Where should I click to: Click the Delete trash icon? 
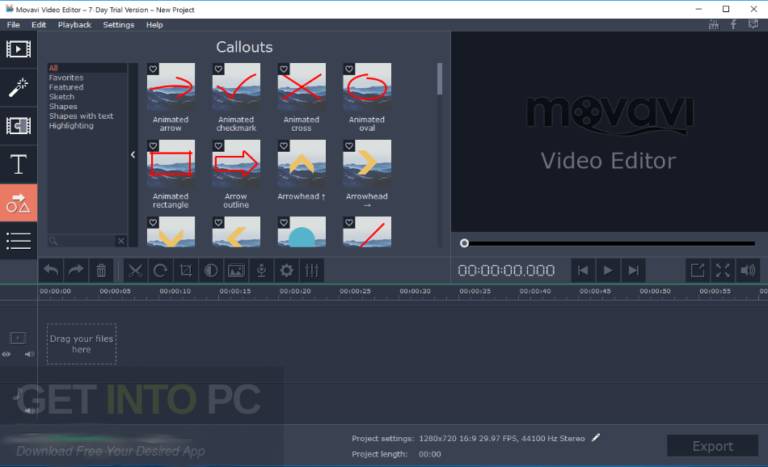tap(101, 270)
